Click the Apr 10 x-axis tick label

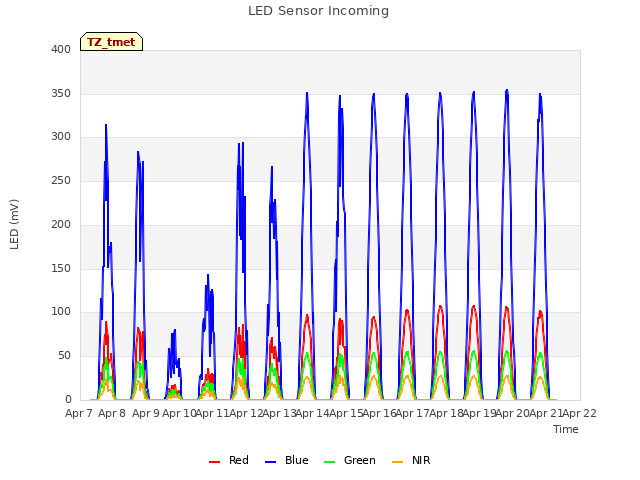(179, 413)
